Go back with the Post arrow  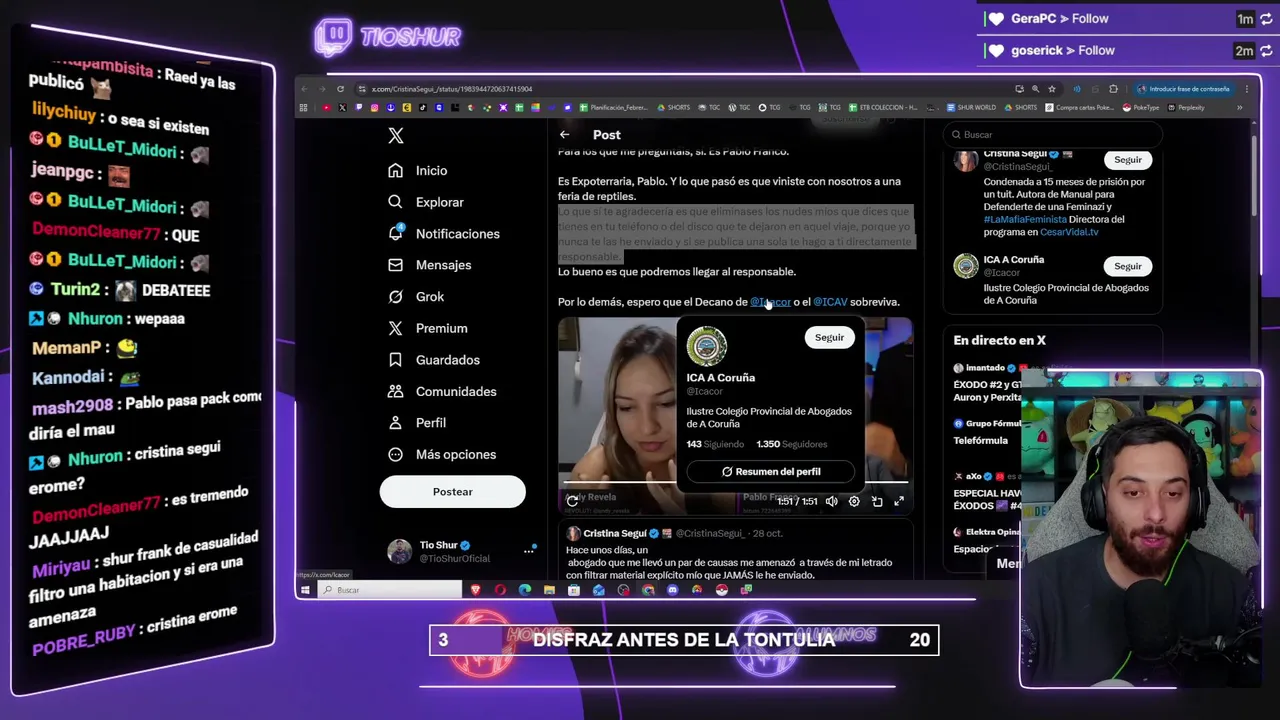564,135
